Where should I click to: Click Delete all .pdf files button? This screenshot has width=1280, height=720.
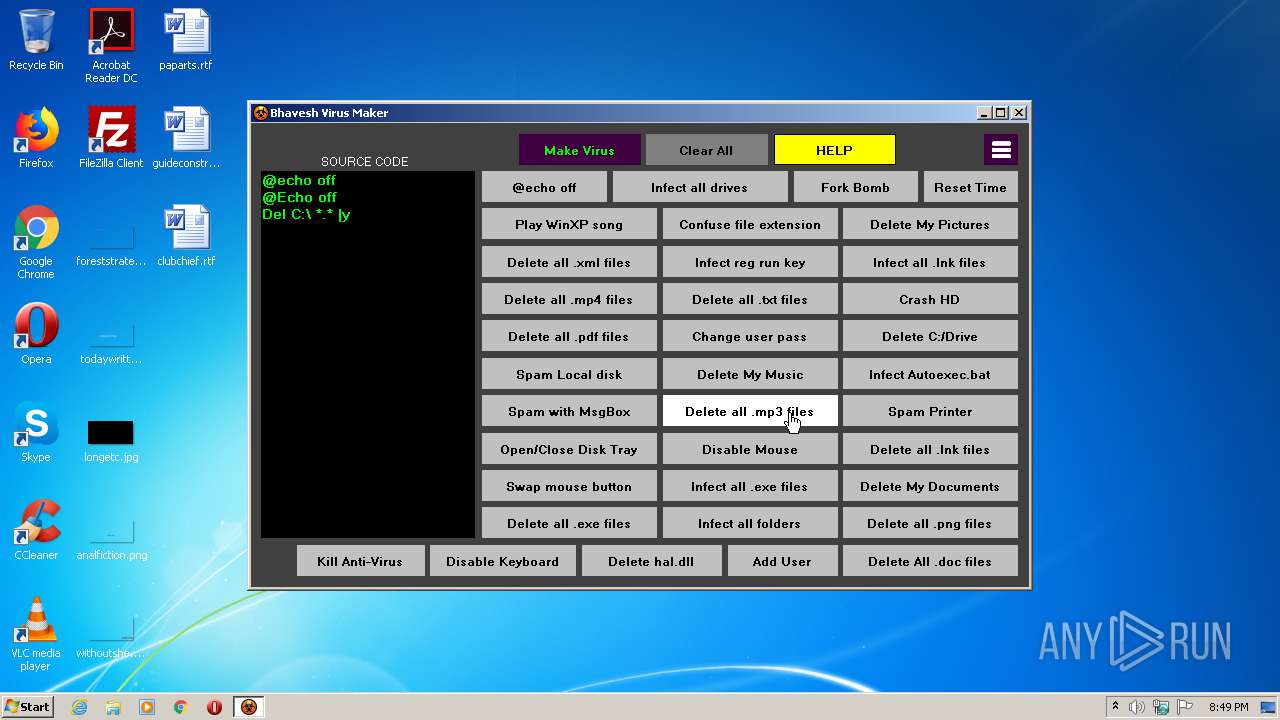pos(569,336)
